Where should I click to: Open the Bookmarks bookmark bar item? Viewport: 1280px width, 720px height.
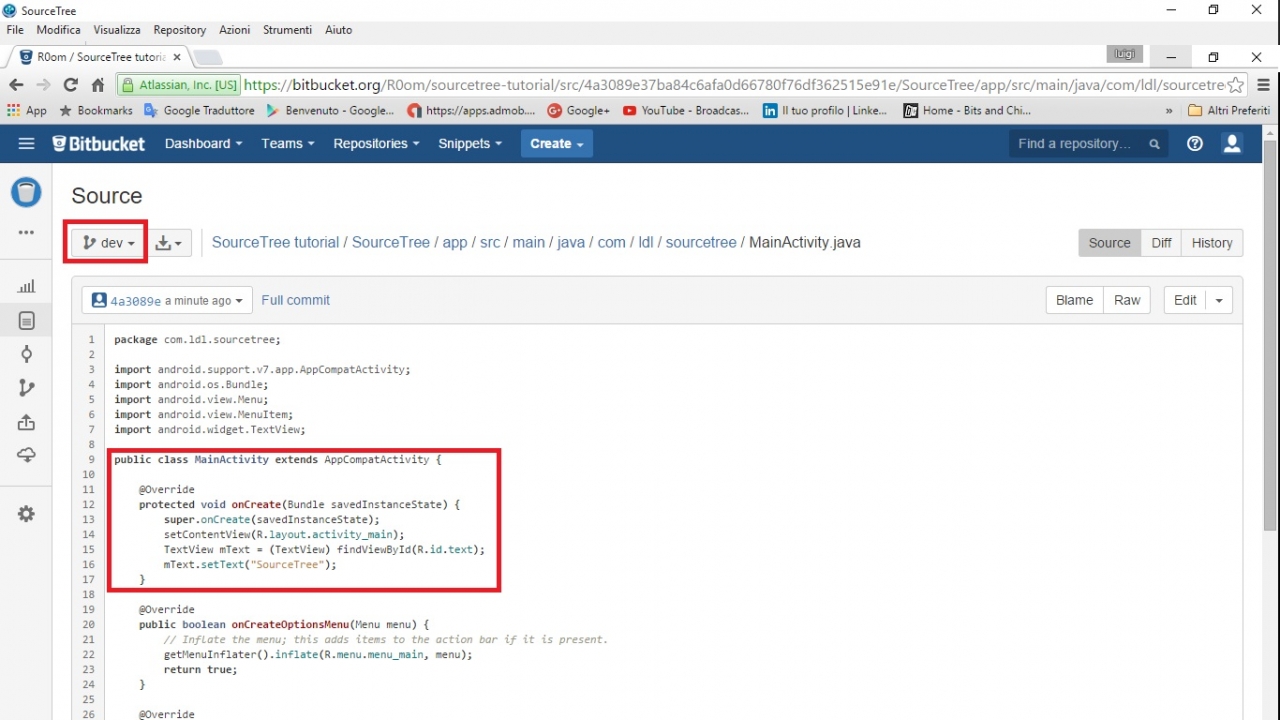tap(96, 110)
